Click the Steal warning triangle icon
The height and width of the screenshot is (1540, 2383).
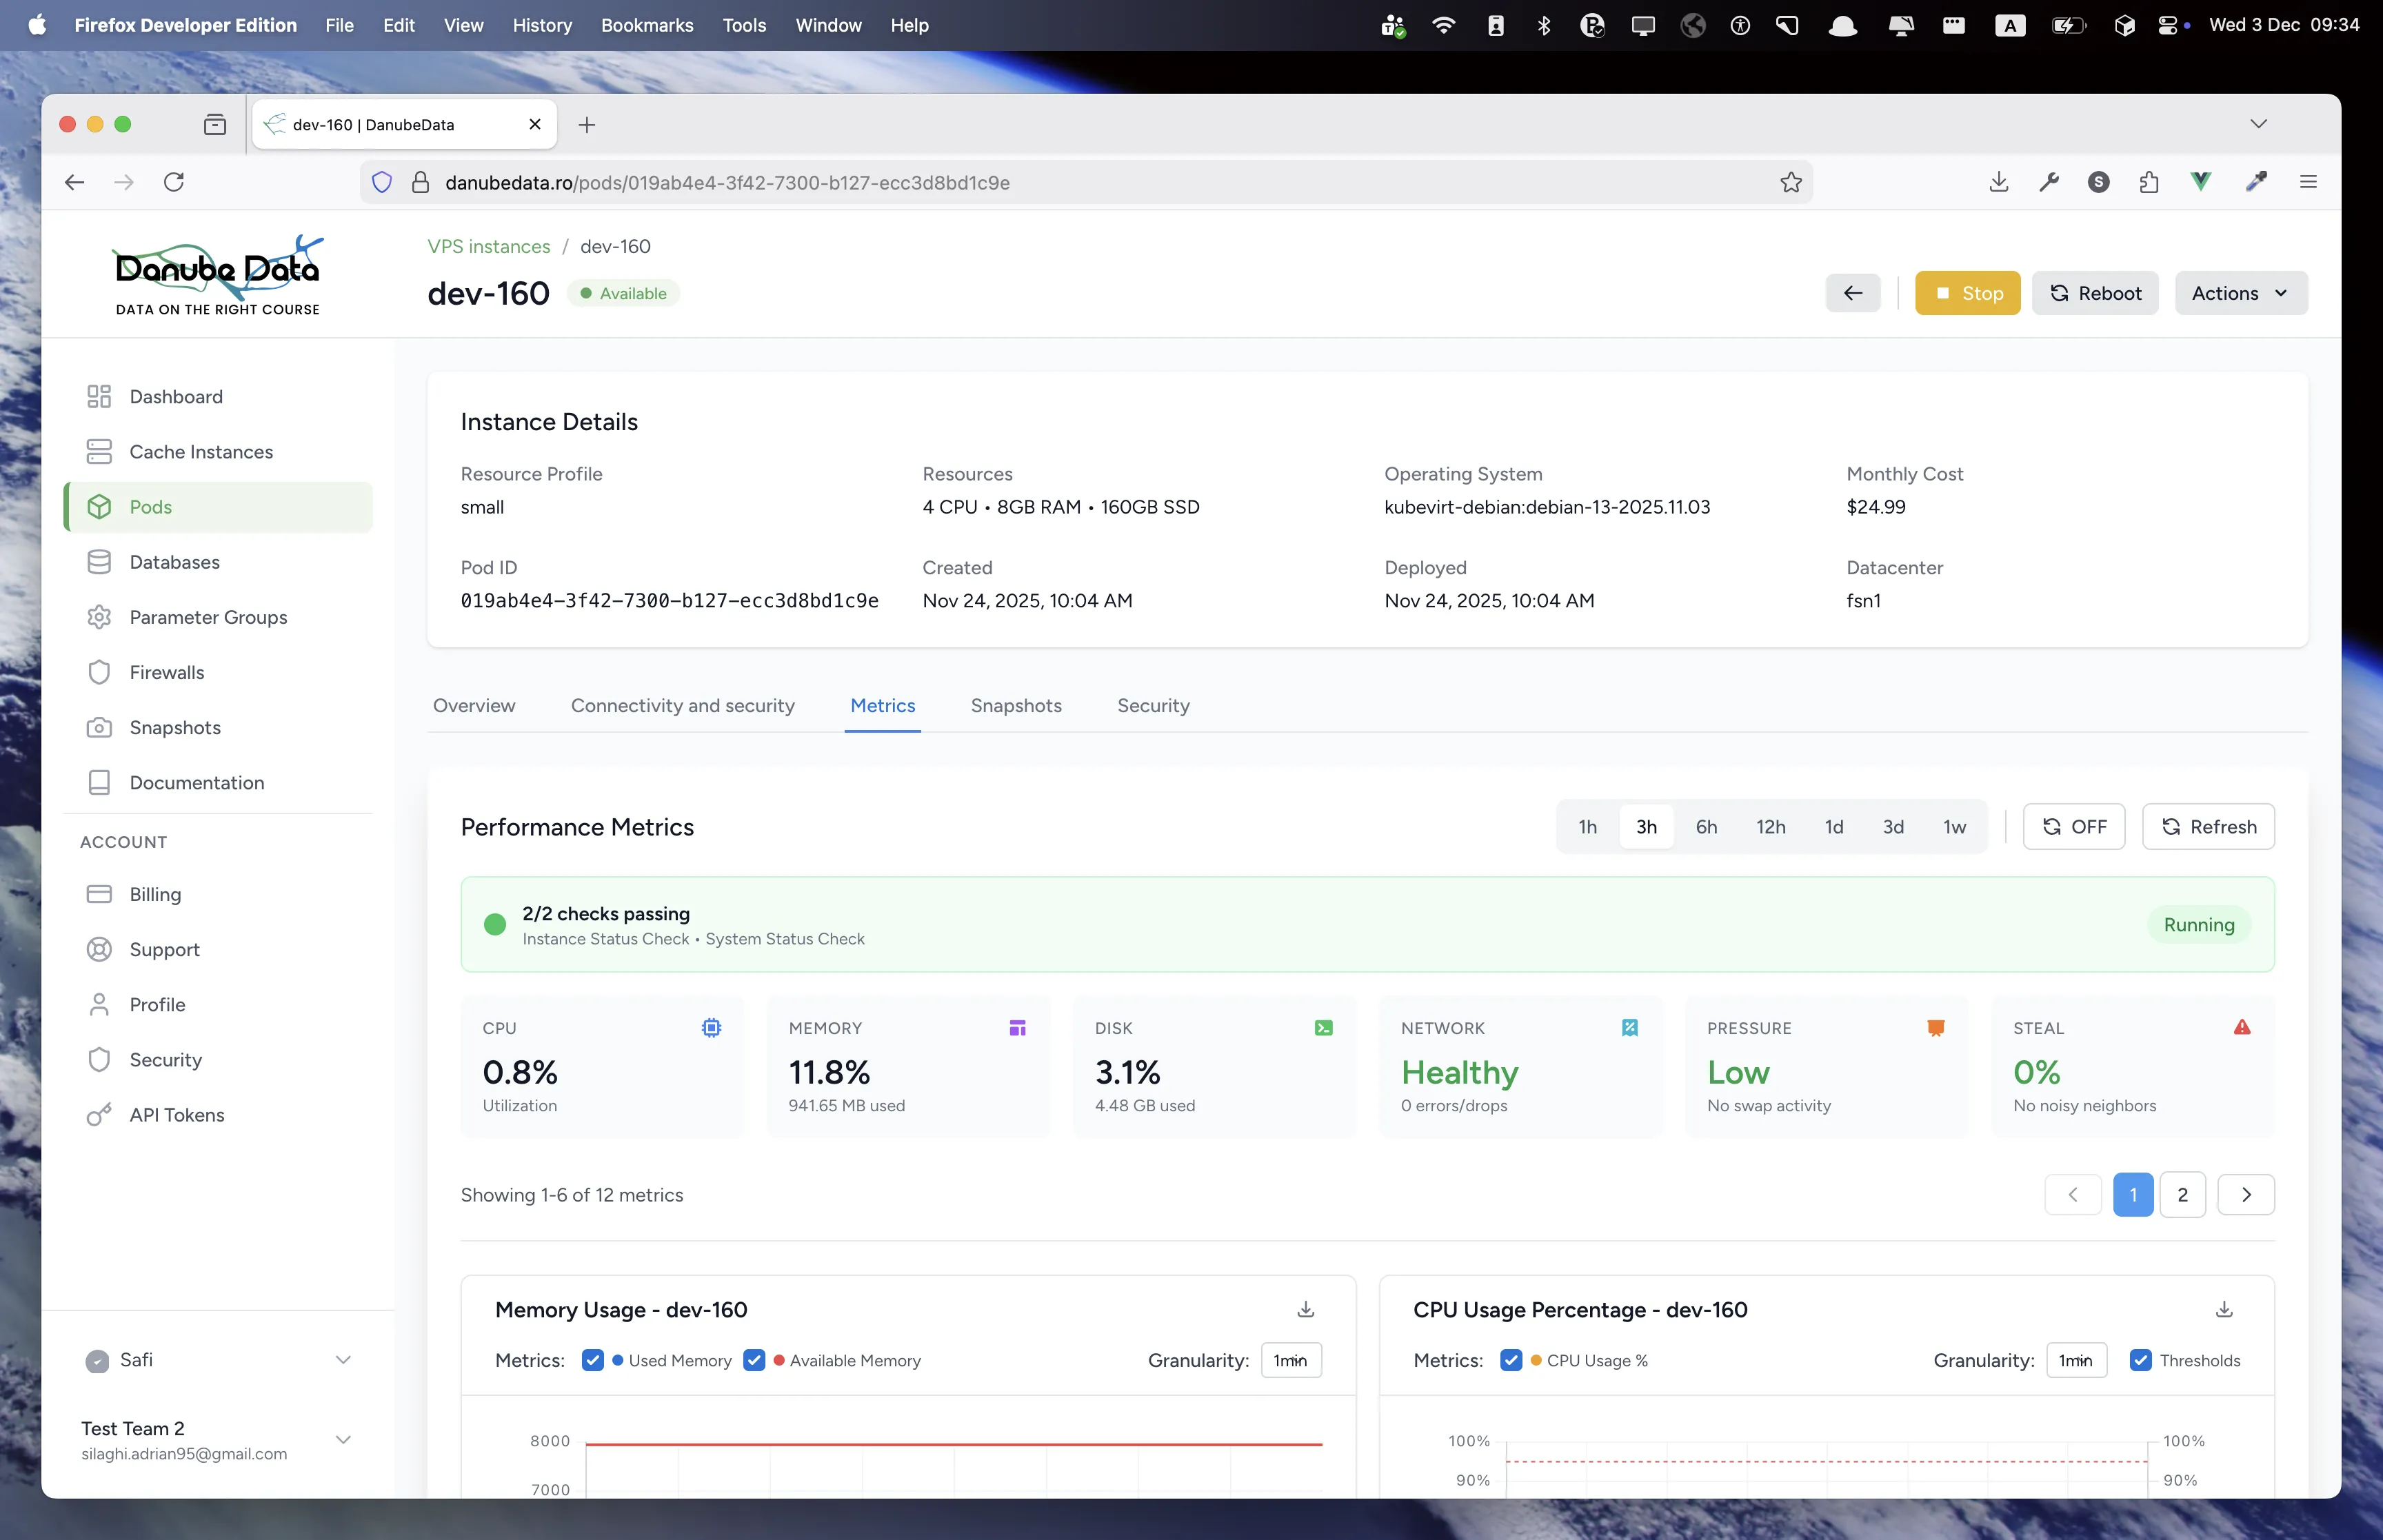[x=2240, y=1027]
